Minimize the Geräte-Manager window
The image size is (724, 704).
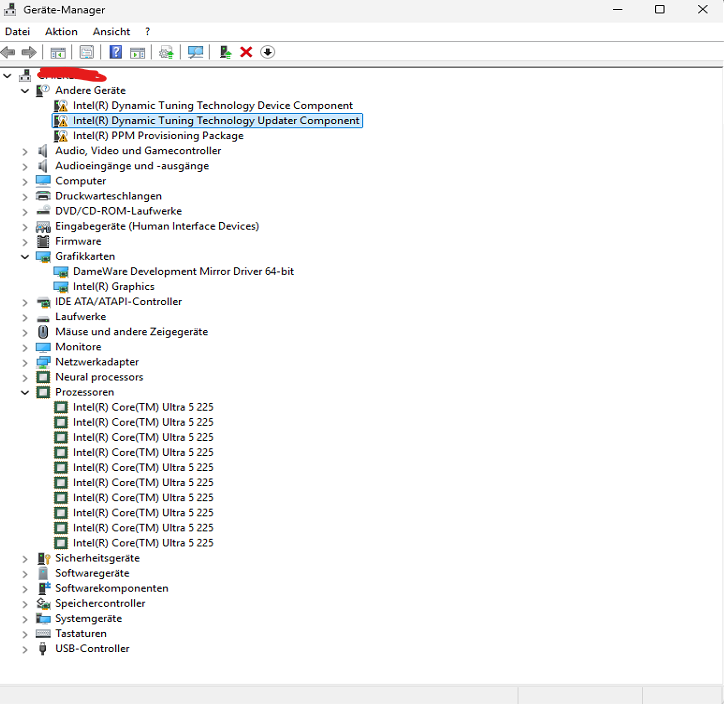coord(618,9)
